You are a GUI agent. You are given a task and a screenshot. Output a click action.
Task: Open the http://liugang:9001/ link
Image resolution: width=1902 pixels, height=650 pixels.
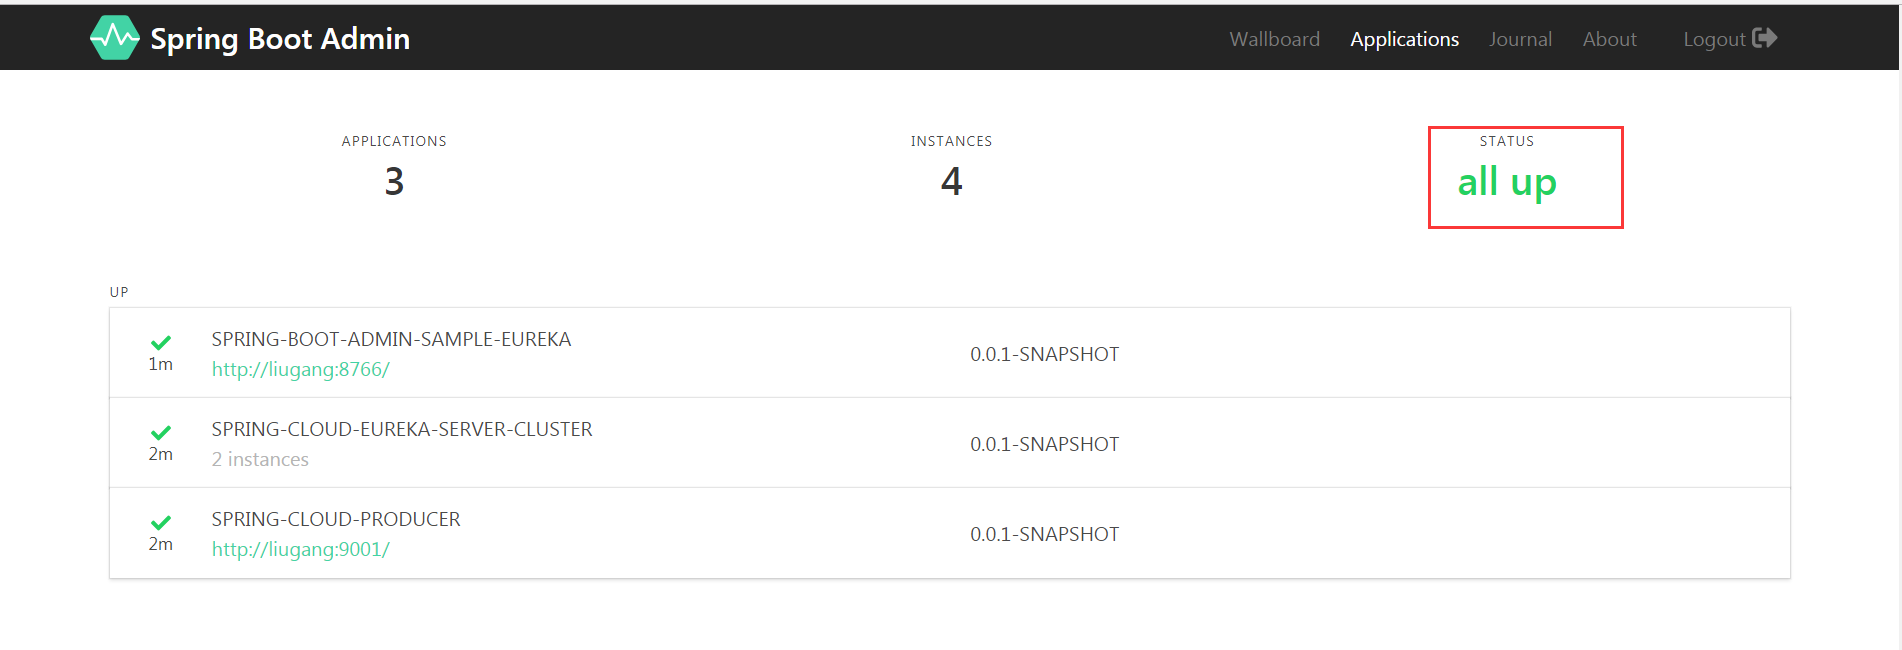(x=300, y=549)
